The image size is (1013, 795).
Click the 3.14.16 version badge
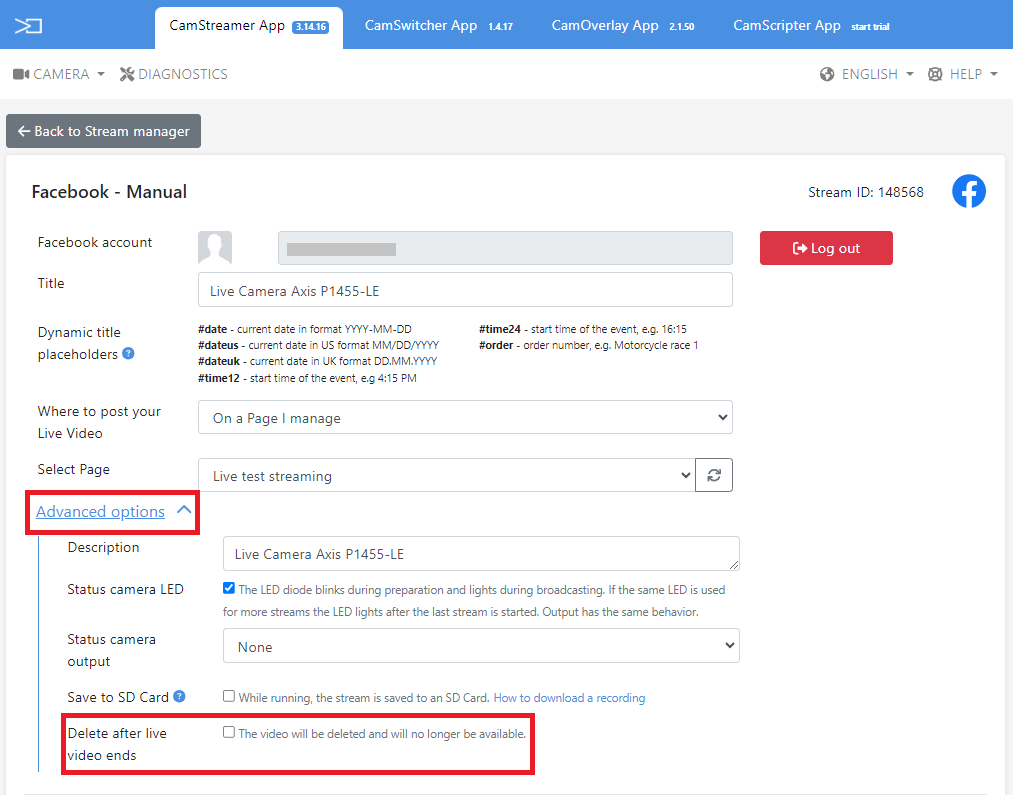311,27
